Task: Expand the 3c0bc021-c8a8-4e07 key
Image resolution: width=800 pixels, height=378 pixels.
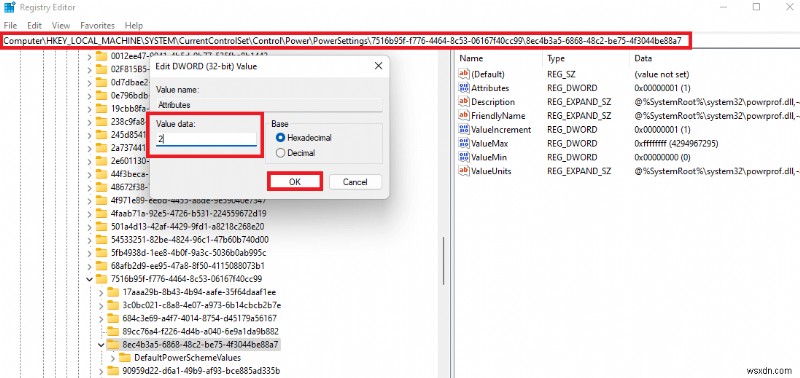Action: point(101,306)
